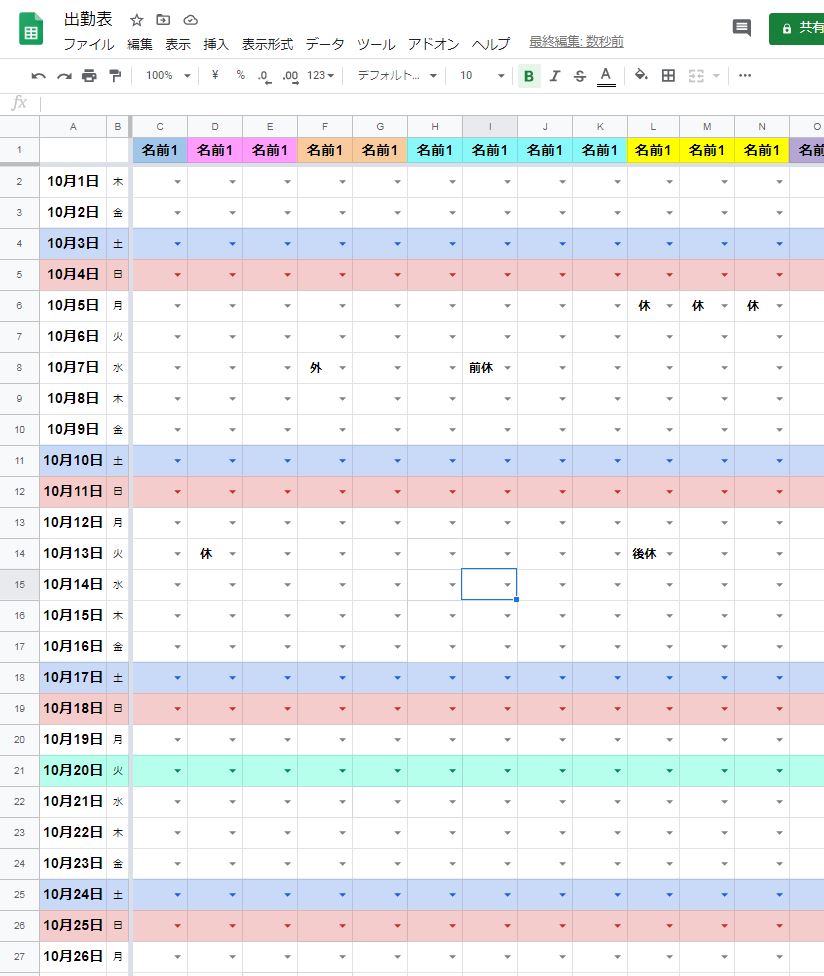Screen dimensions: 824x976
Task: Click the move to folder icon
Action: pos(164,20)
